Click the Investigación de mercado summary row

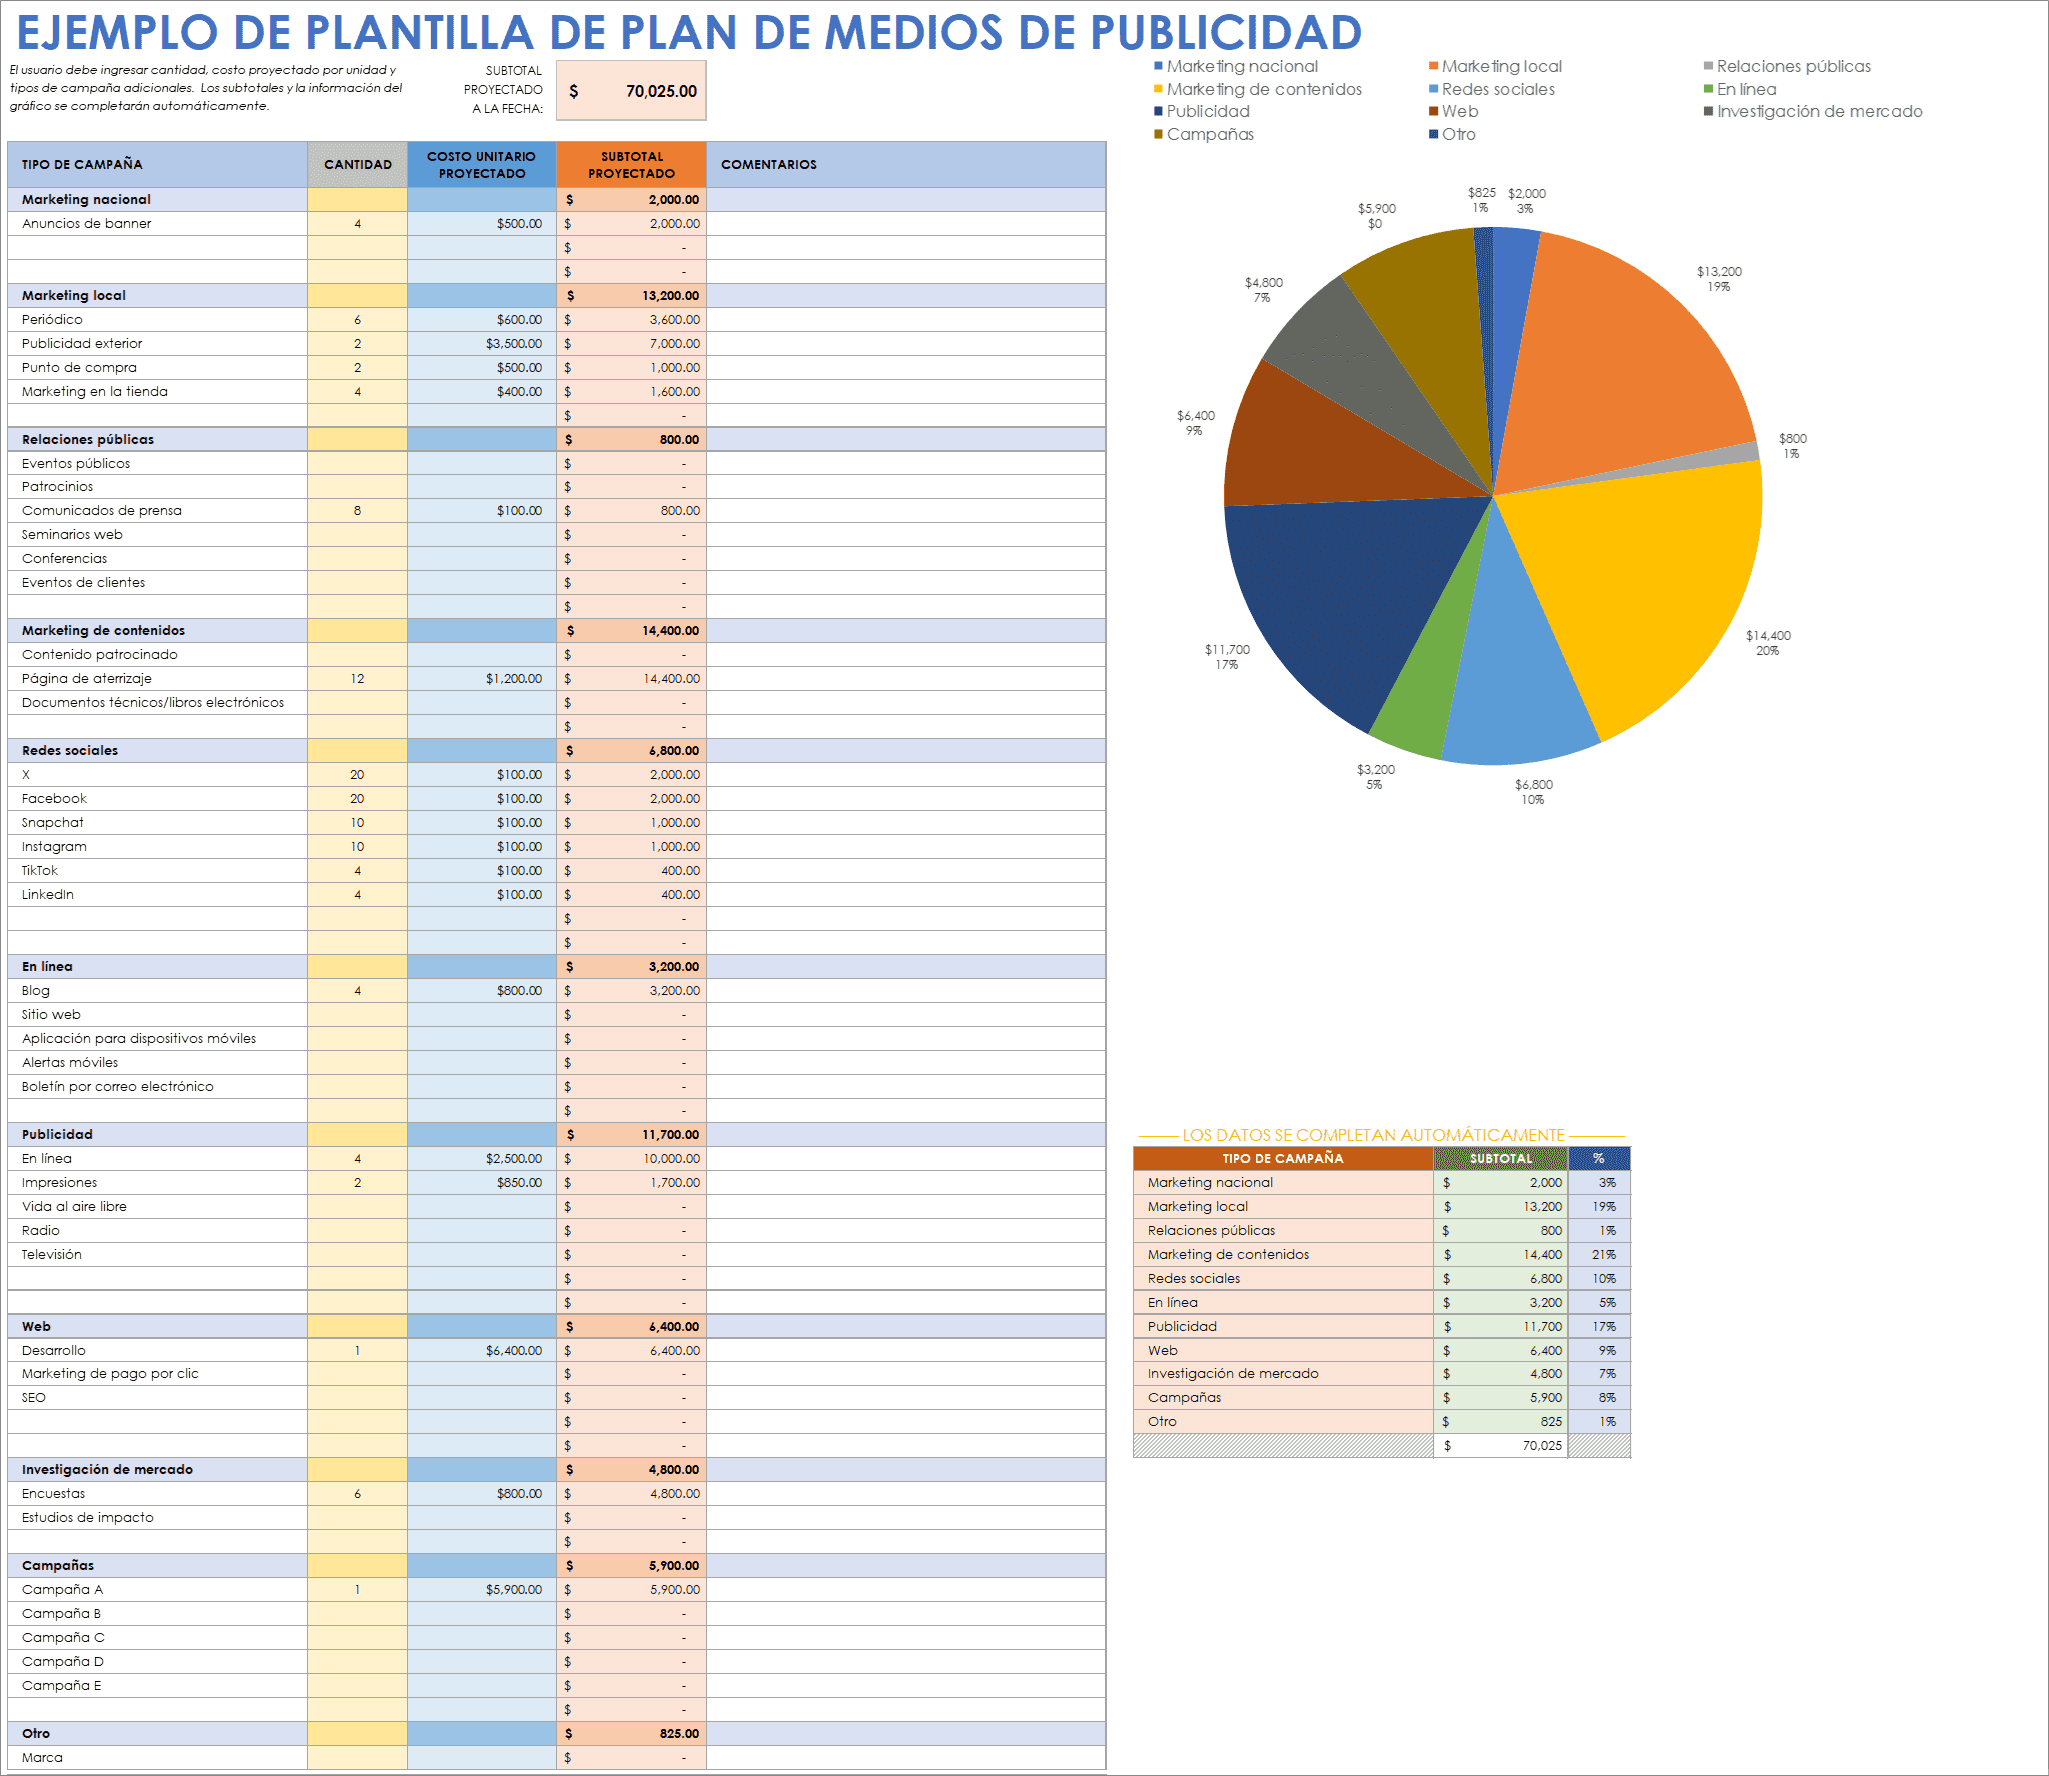click(1381, 1374)
